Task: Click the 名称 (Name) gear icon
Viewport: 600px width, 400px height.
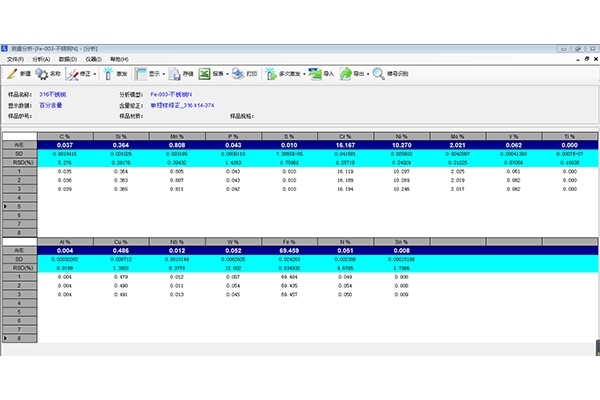Action: tap(41, 73)
